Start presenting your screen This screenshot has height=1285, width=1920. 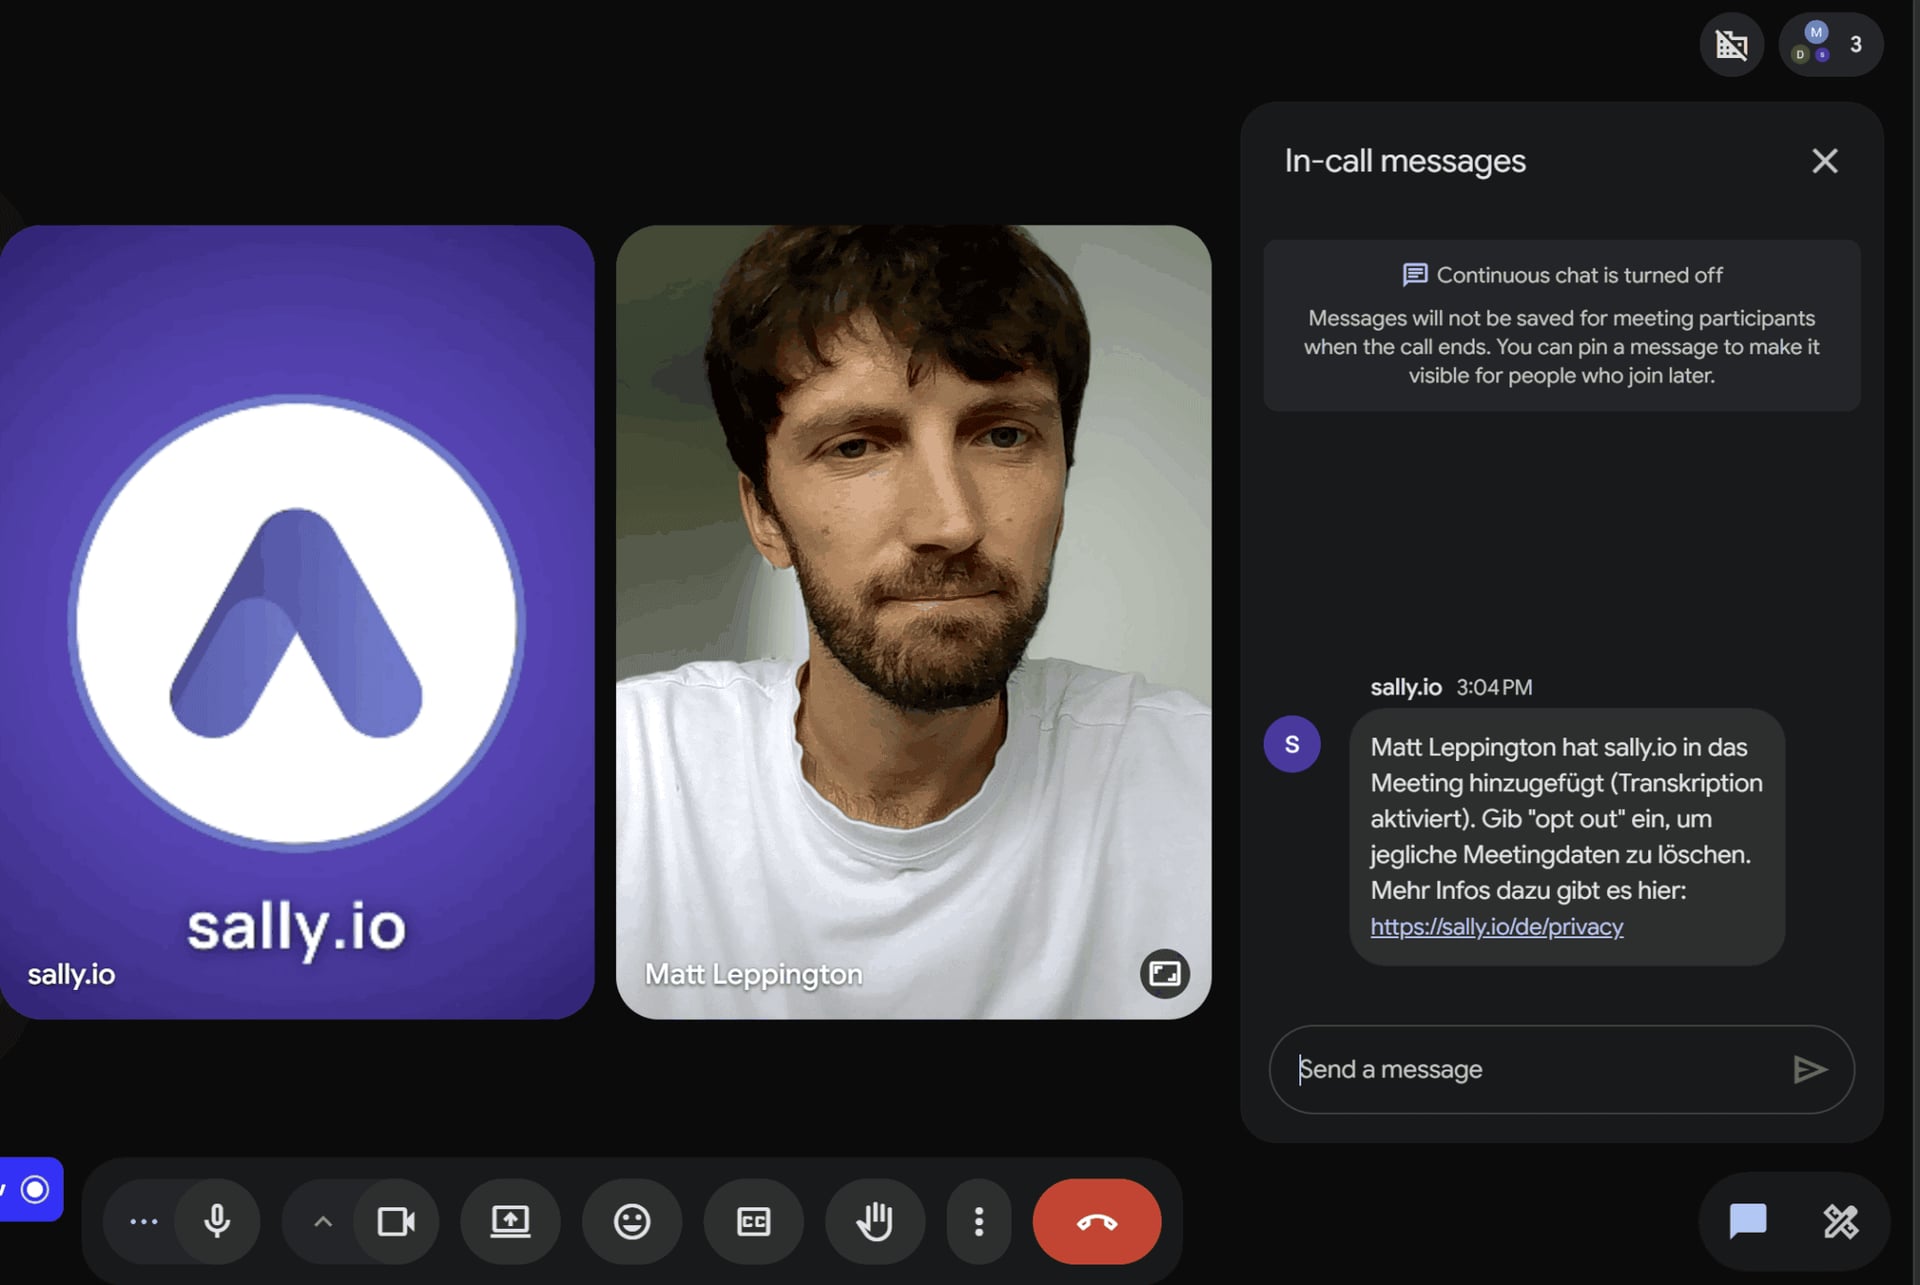click(x=510, y=1221)
